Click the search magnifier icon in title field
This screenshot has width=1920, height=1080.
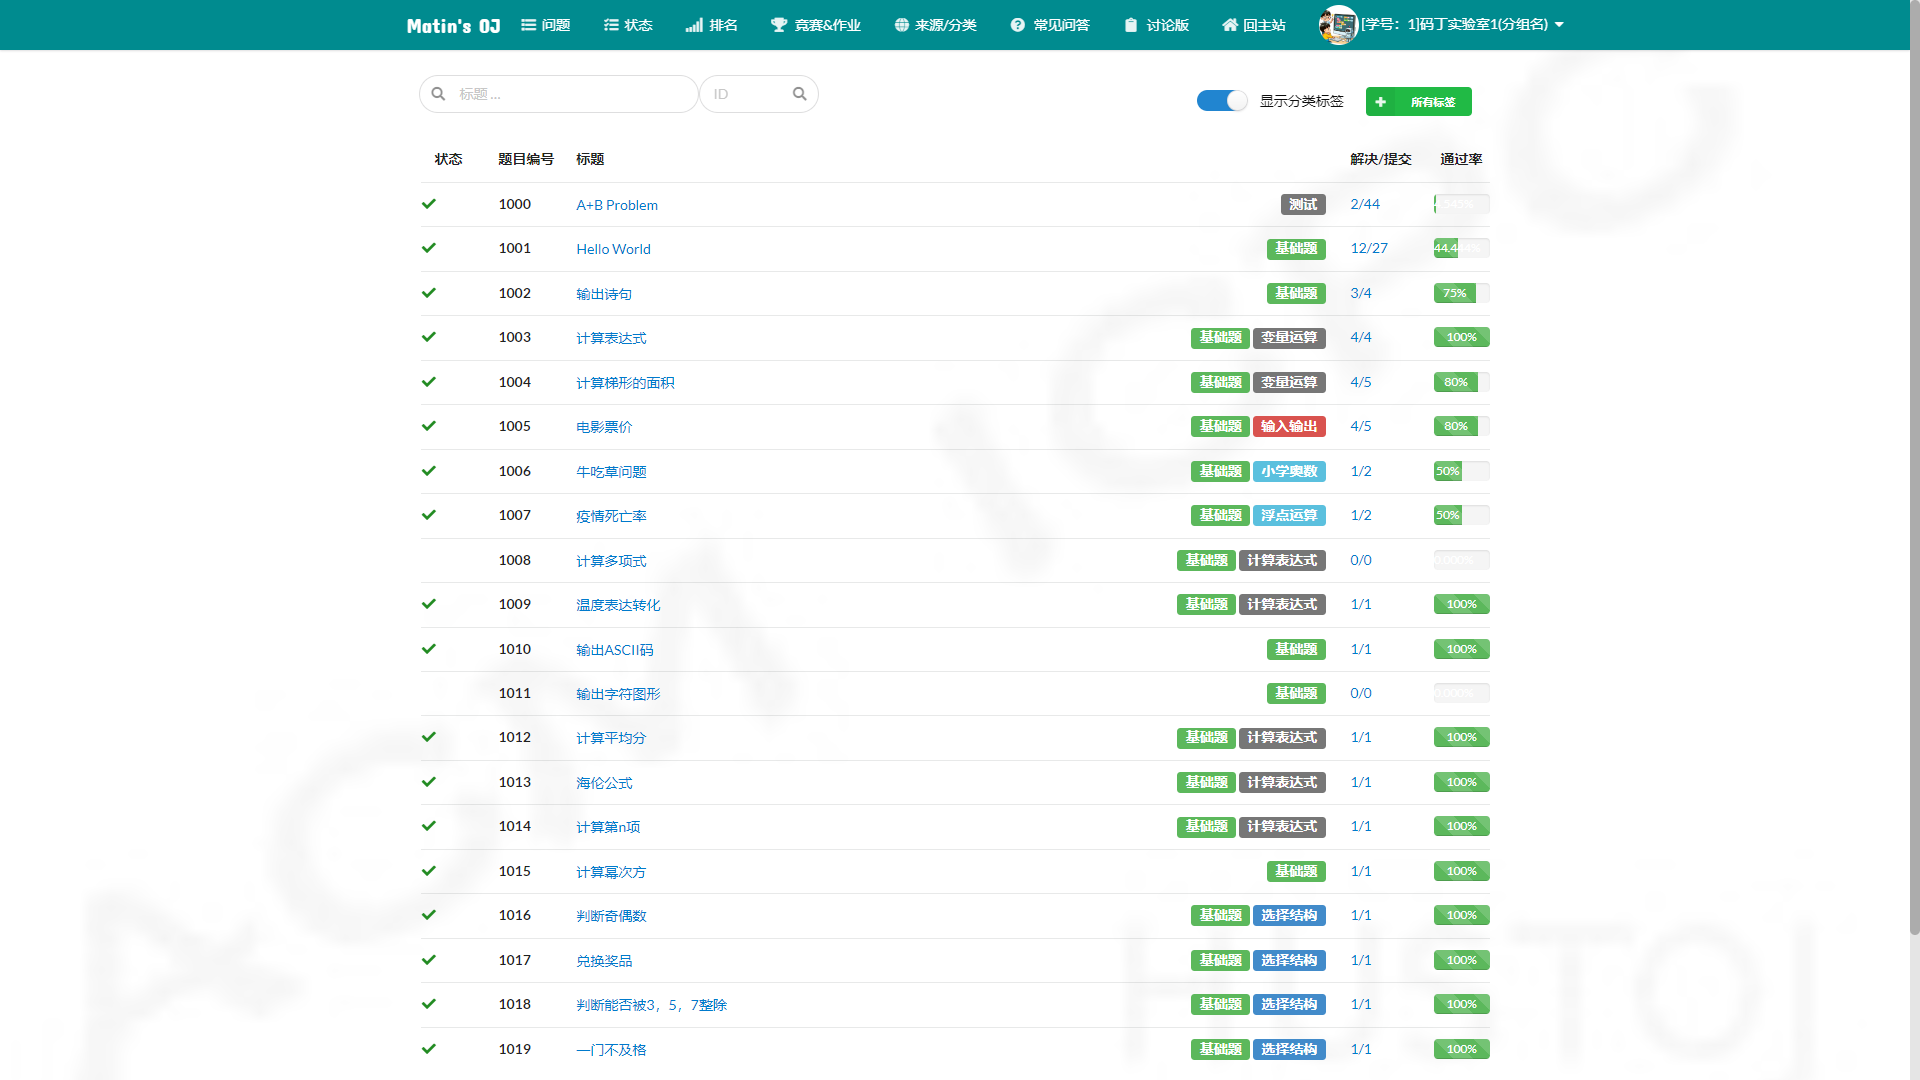(438, 94)
